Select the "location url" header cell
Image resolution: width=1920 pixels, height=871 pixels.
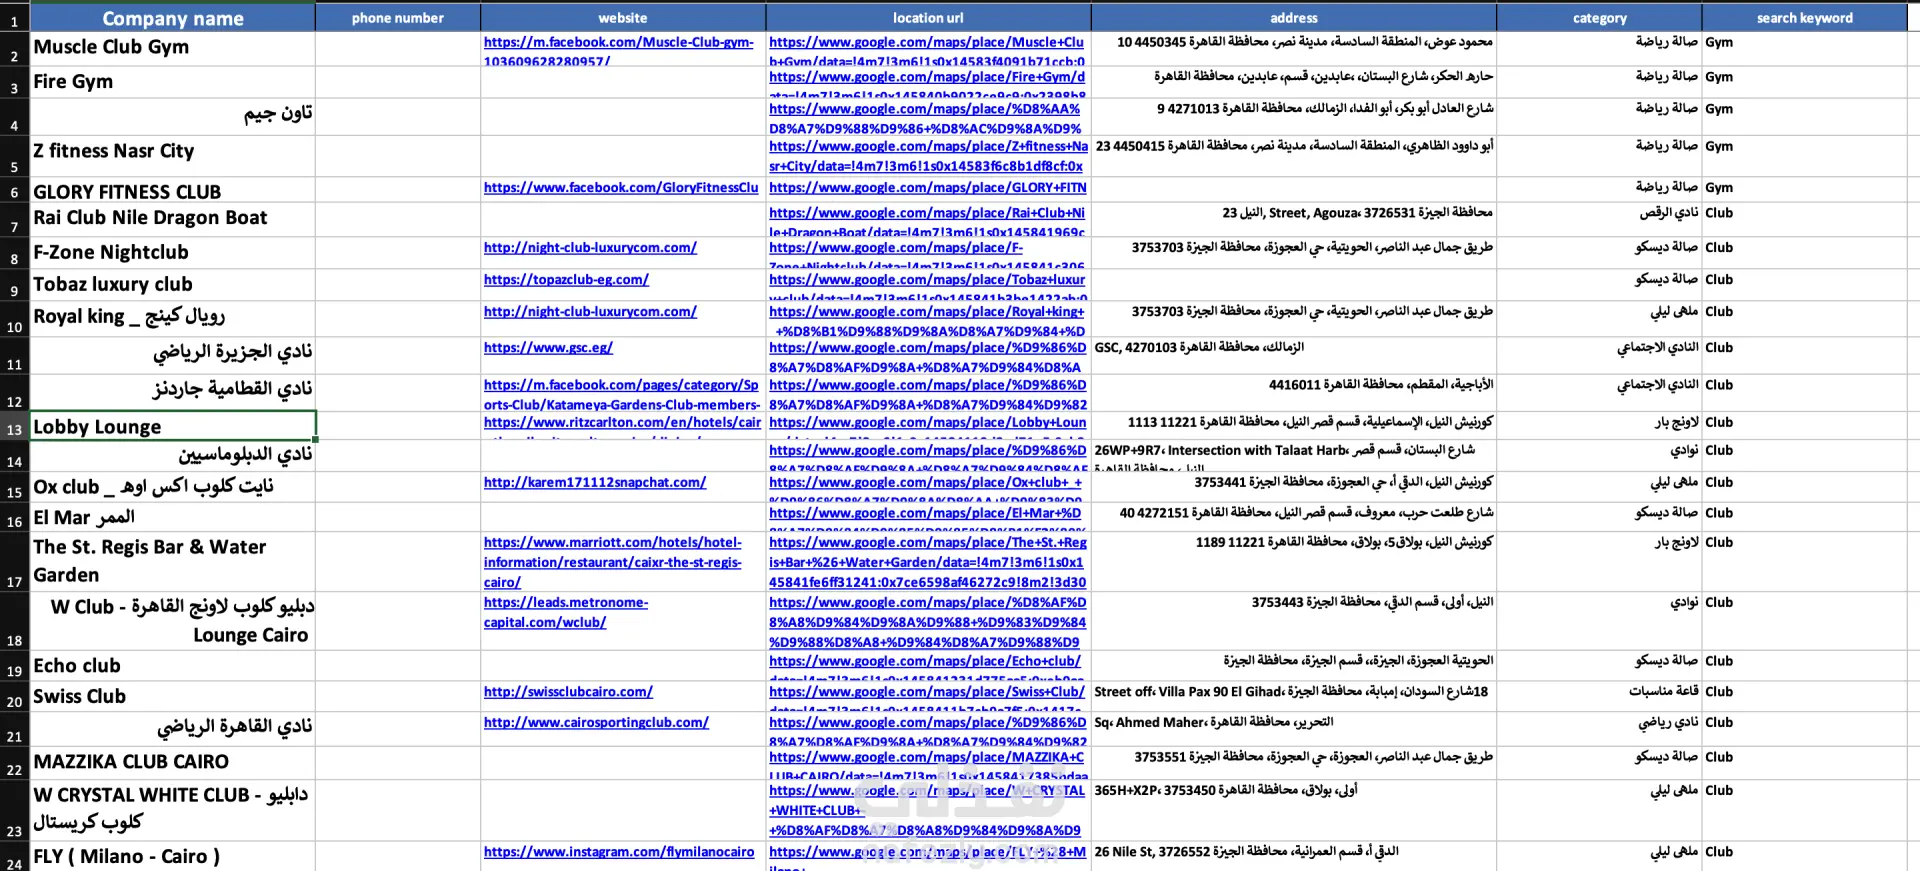pos(928,18)
